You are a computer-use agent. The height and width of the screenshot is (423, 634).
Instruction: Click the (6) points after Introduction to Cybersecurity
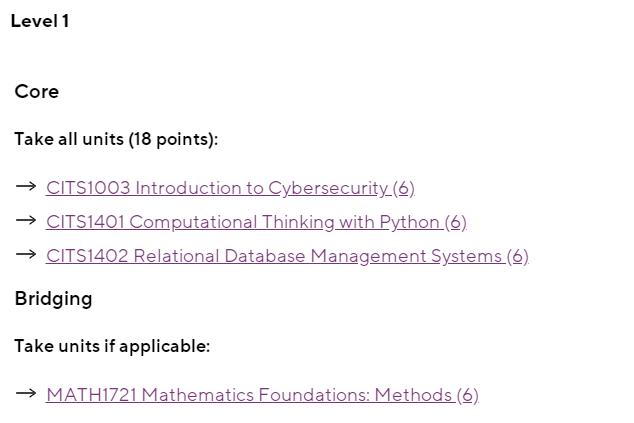point(404,188)
